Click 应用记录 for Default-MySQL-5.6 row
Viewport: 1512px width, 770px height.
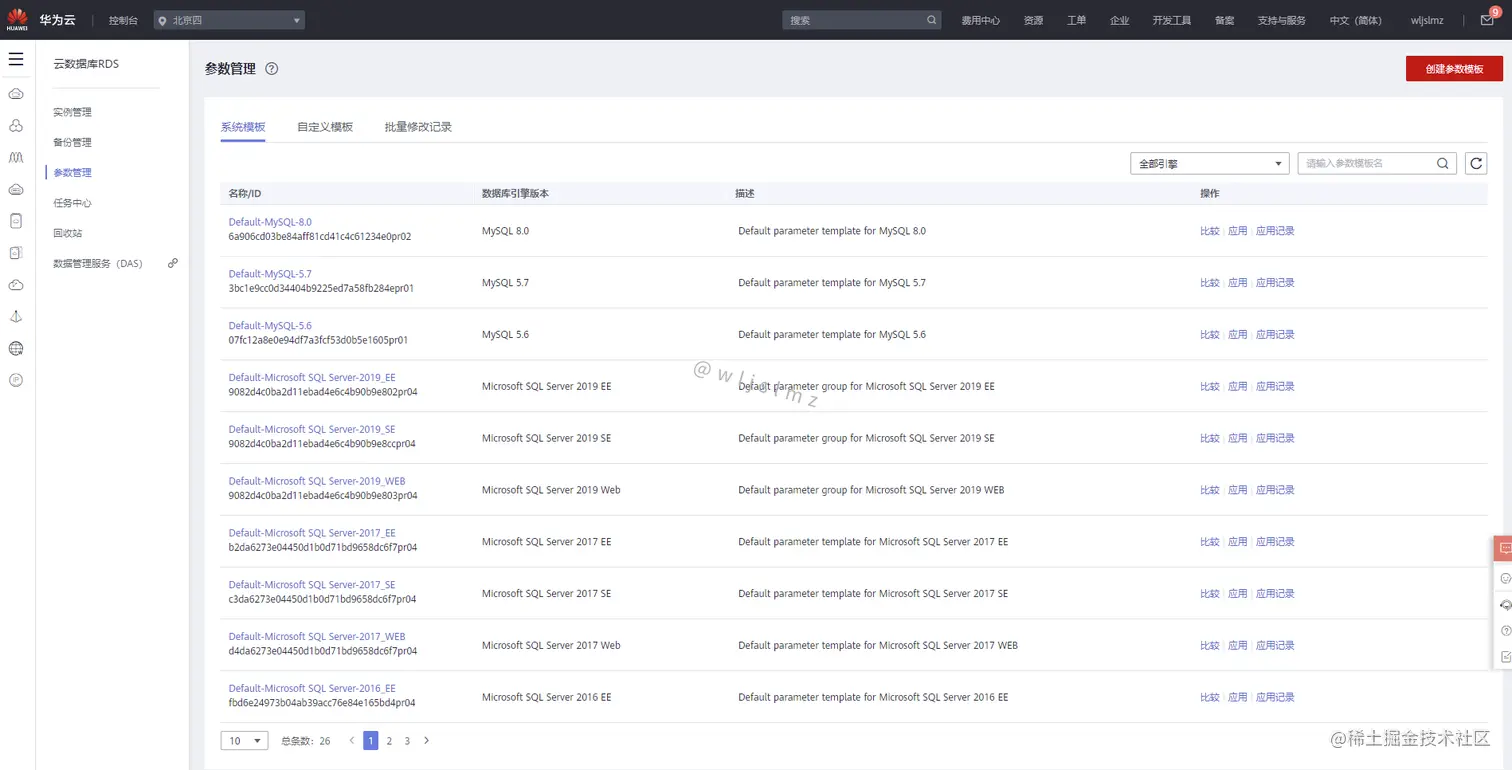1275,335
